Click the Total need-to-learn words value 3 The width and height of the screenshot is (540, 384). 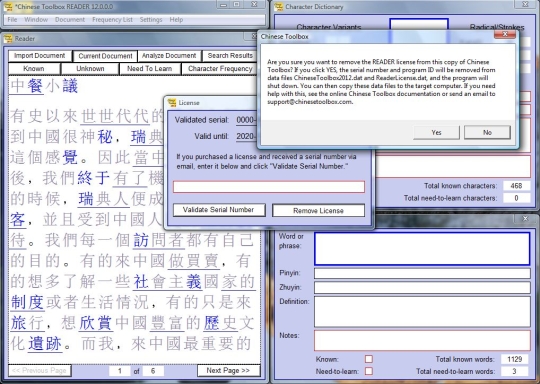click(515, 371)
